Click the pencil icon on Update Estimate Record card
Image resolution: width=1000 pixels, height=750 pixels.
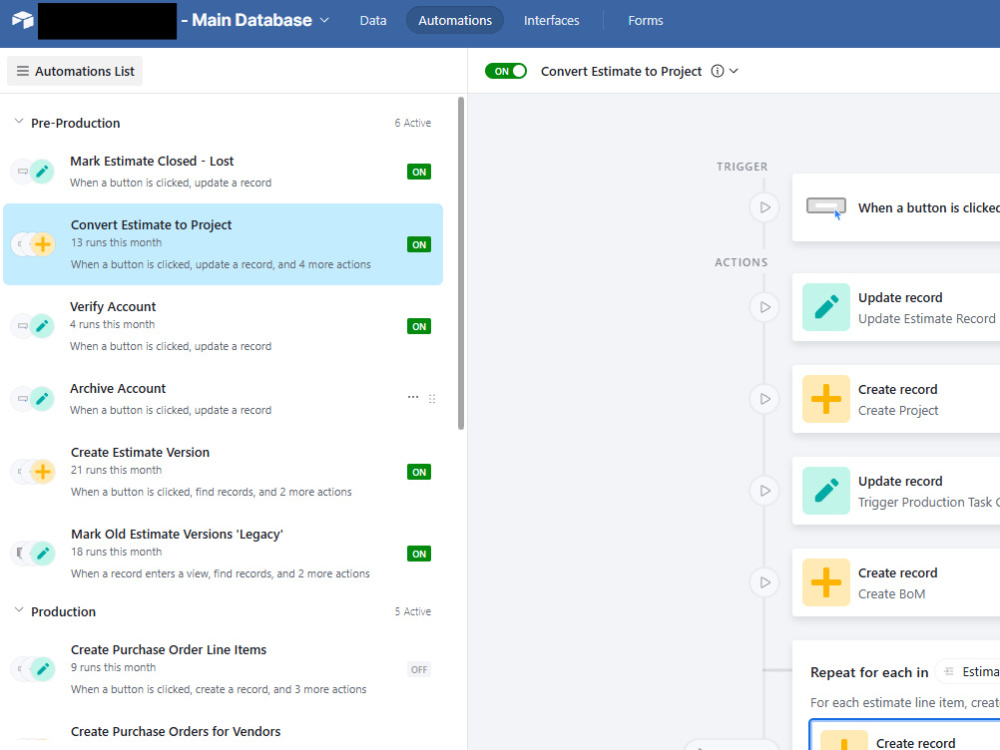click(x=826, y=307)
